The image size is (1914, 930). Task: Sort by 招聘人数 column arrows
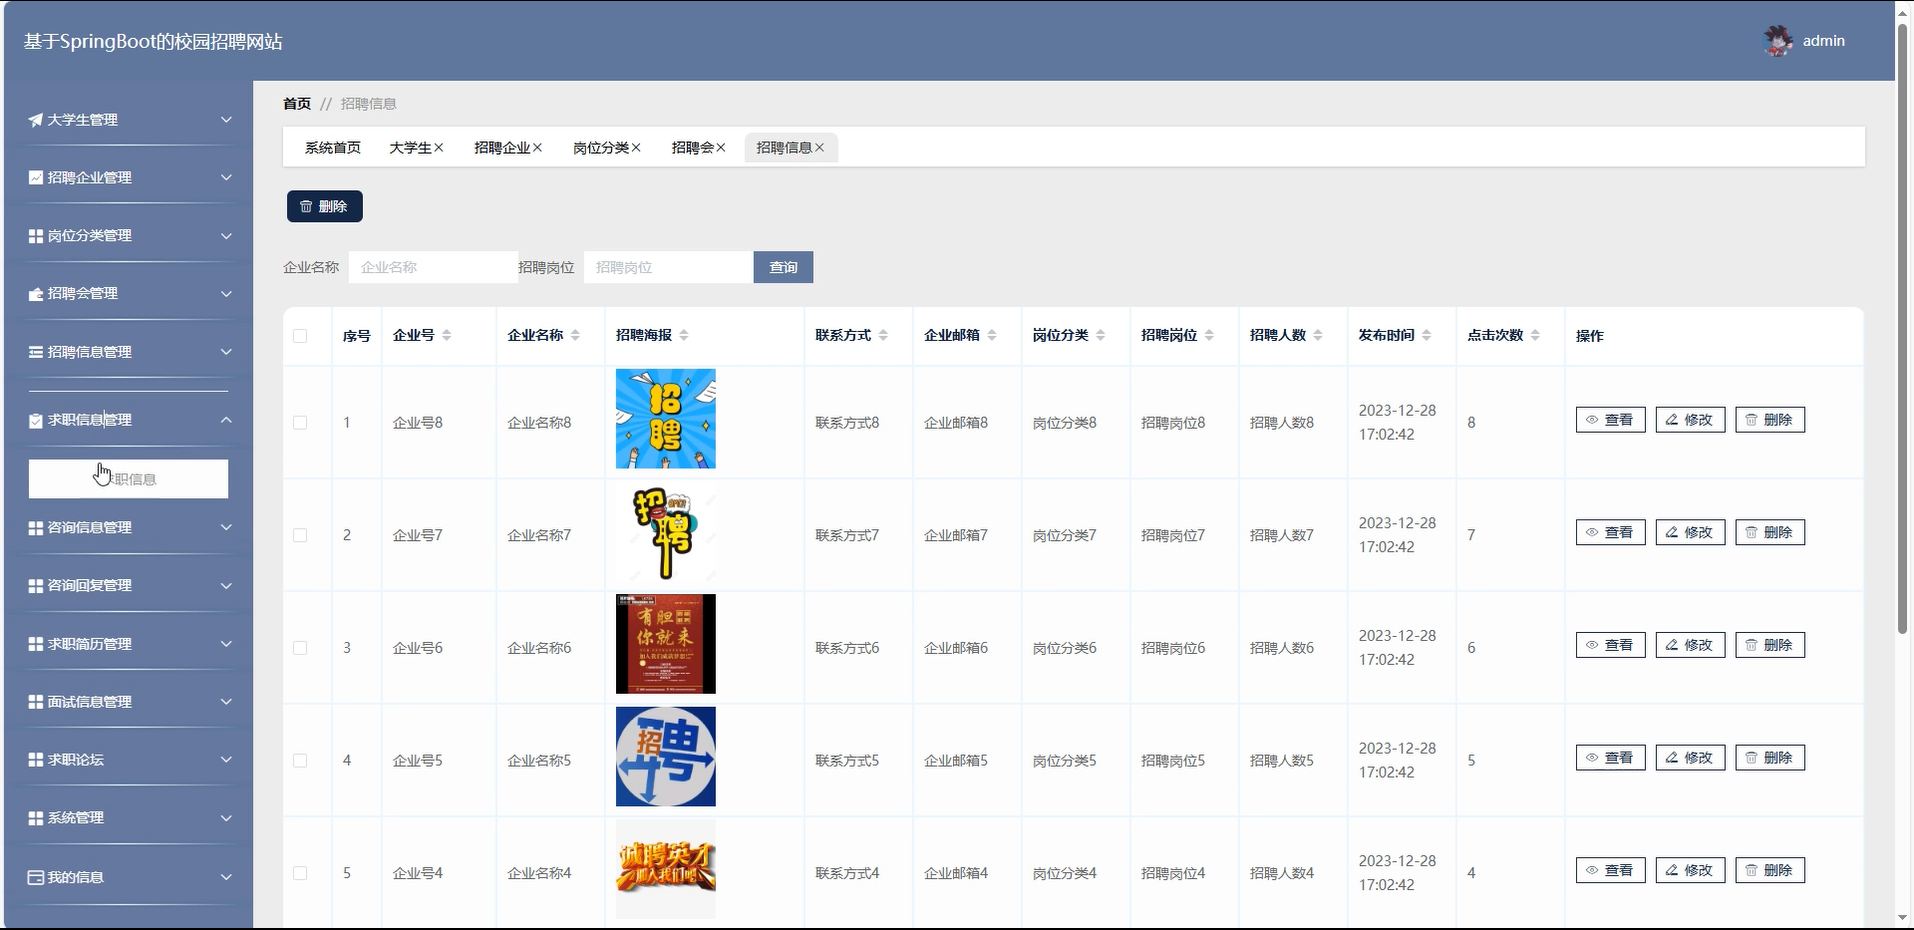pos(1318,336)
